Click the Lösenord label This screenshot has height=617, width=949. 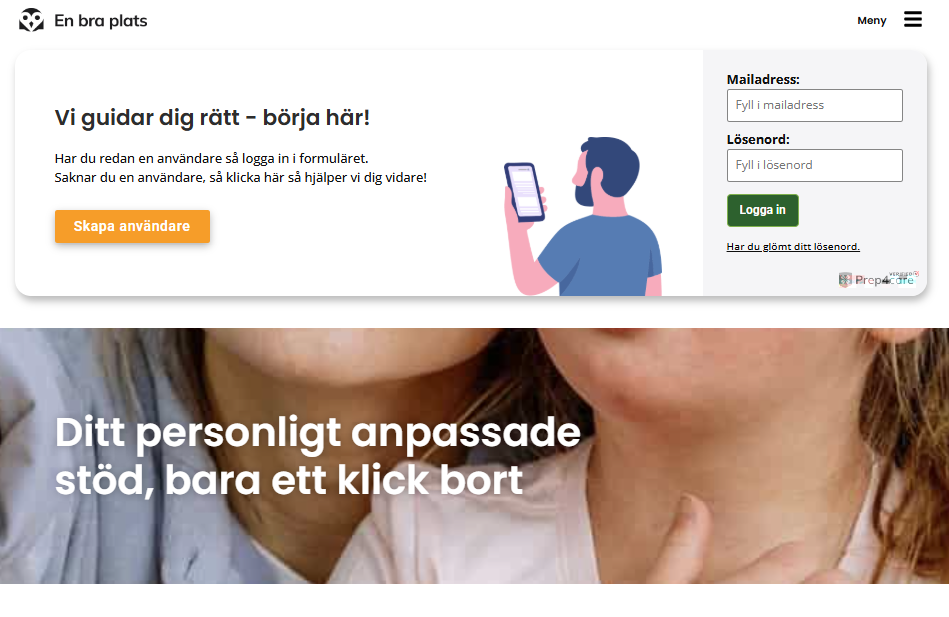point(758,139)
